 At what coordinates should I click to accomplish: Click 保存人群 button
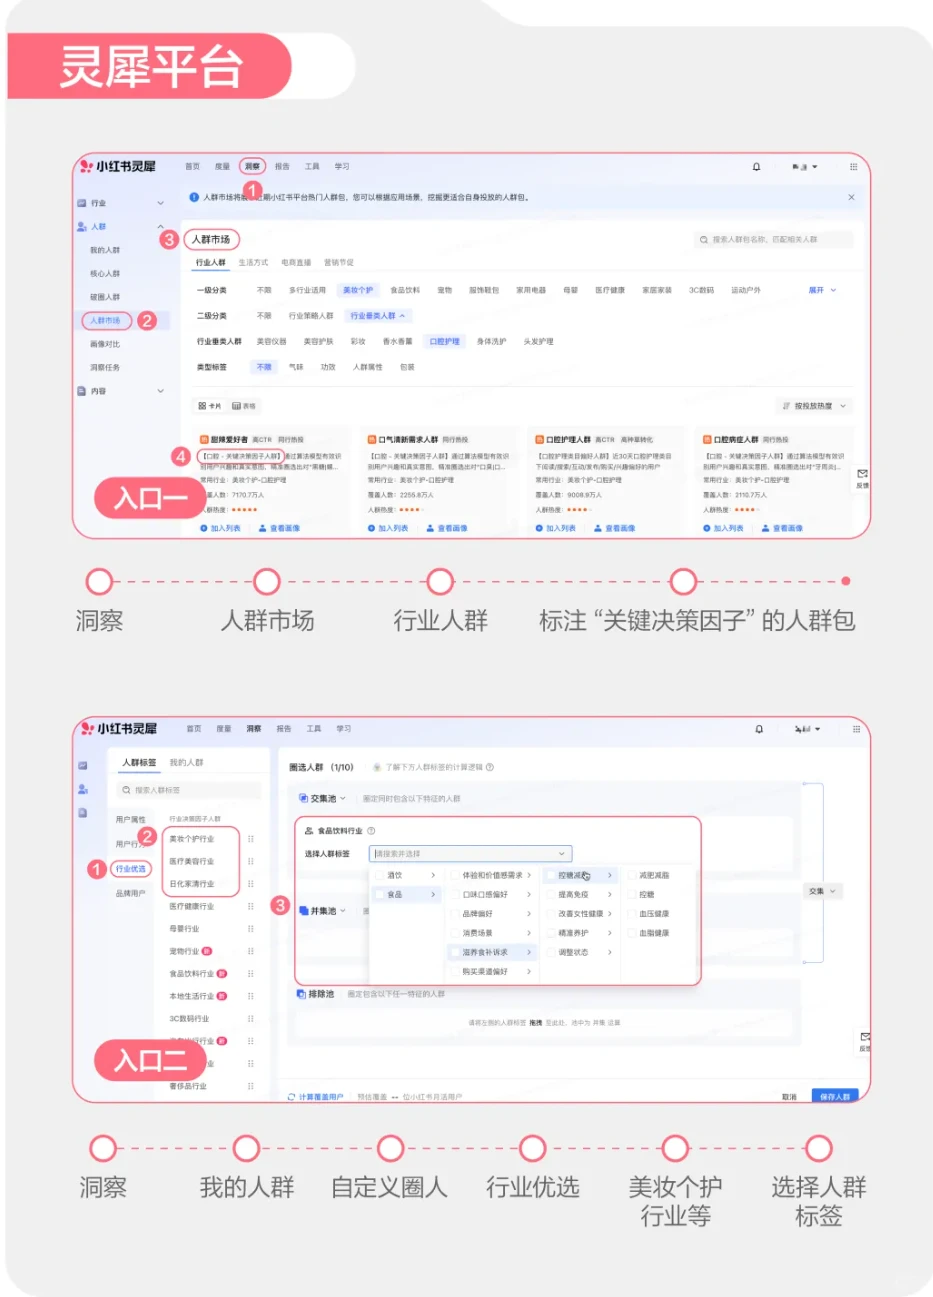point(835,1097)
